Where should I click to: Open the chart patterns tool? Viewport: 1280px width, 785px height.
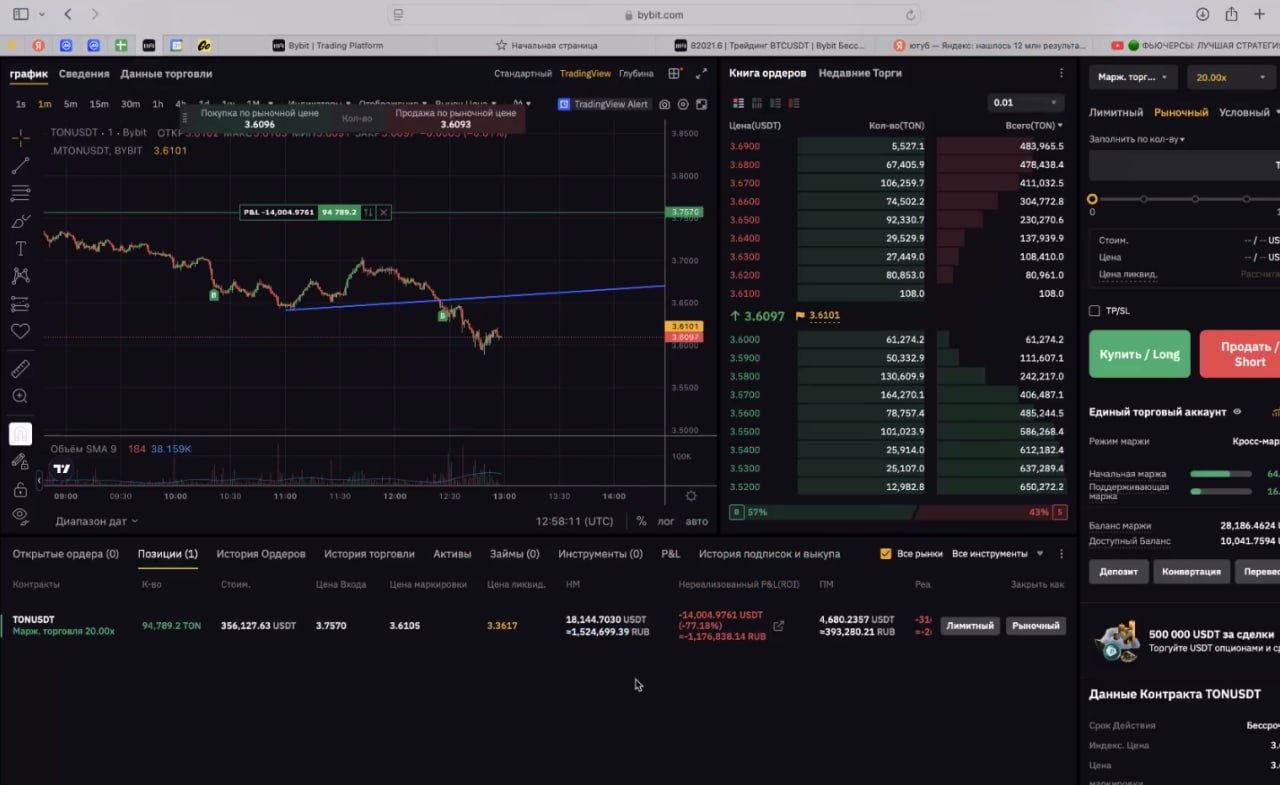coord(20,276)
